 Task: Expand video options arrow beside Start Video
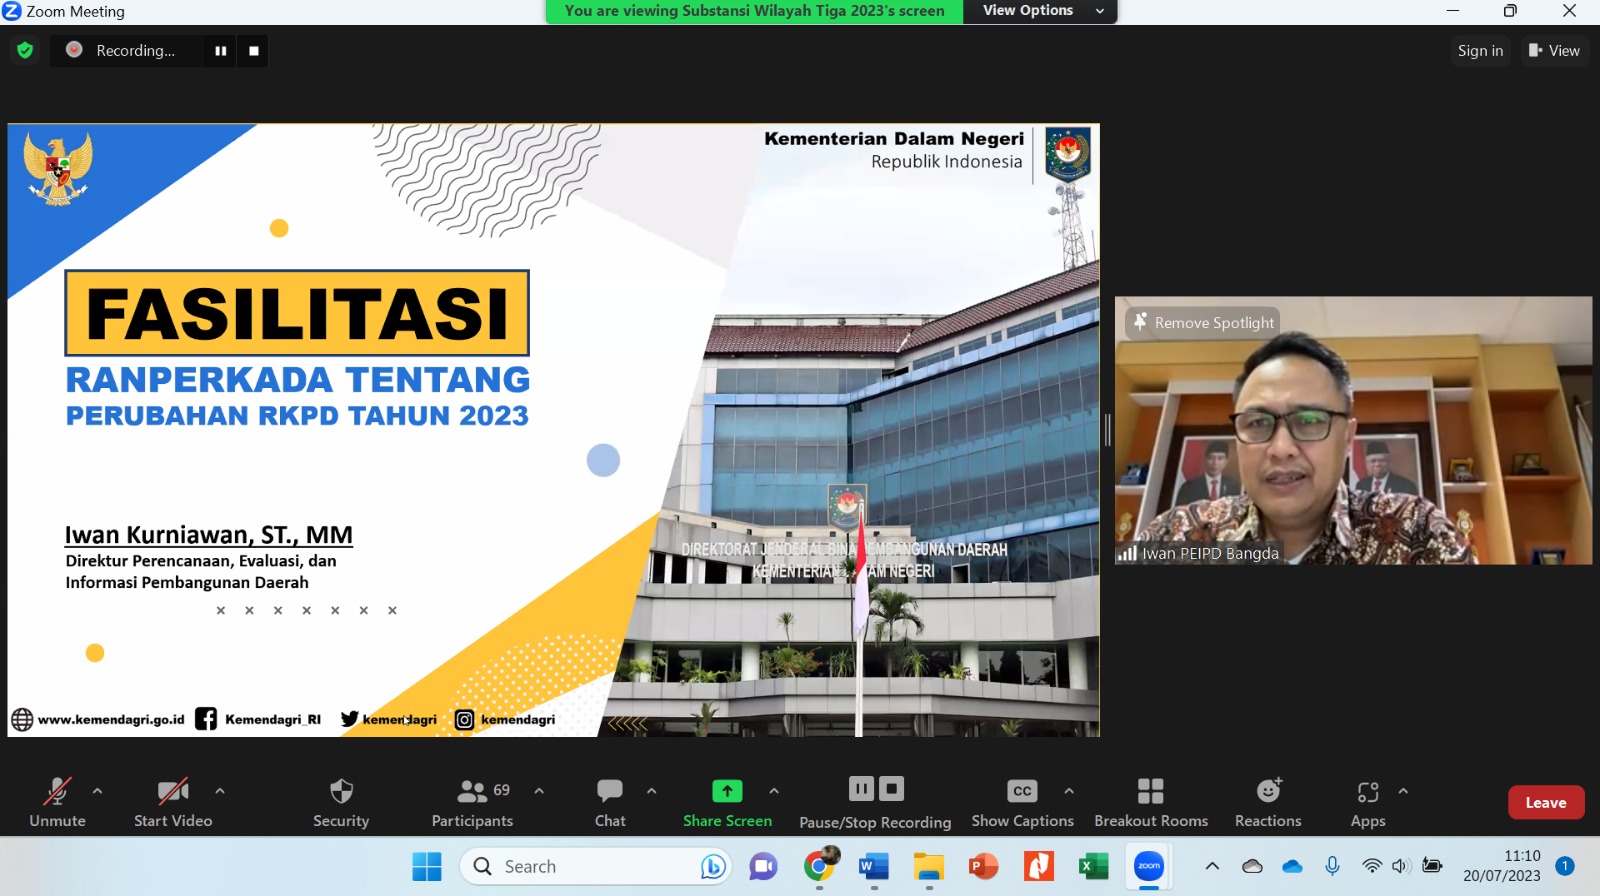point(220,791)
